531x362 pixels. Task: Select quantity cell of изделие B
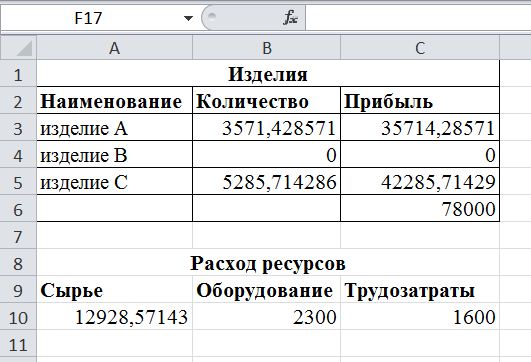point(267,155)
